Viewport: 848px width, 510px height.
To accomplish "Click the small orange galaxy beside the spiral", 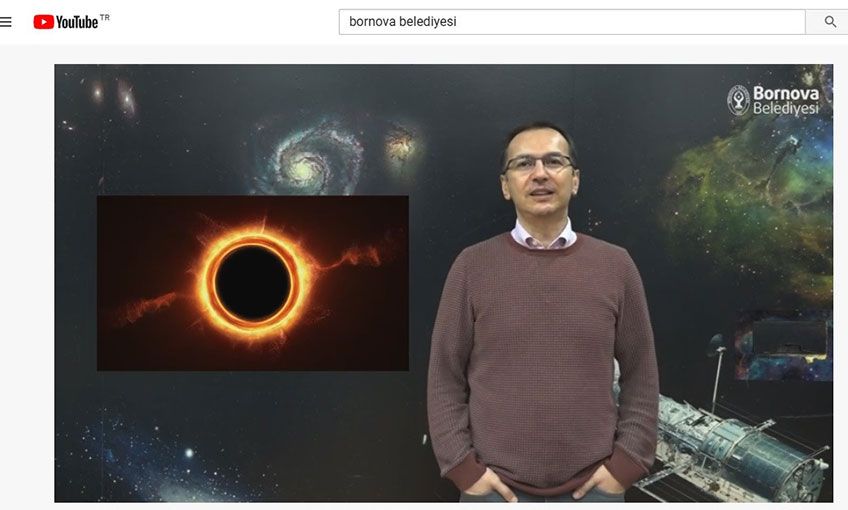I will point(401,145).
